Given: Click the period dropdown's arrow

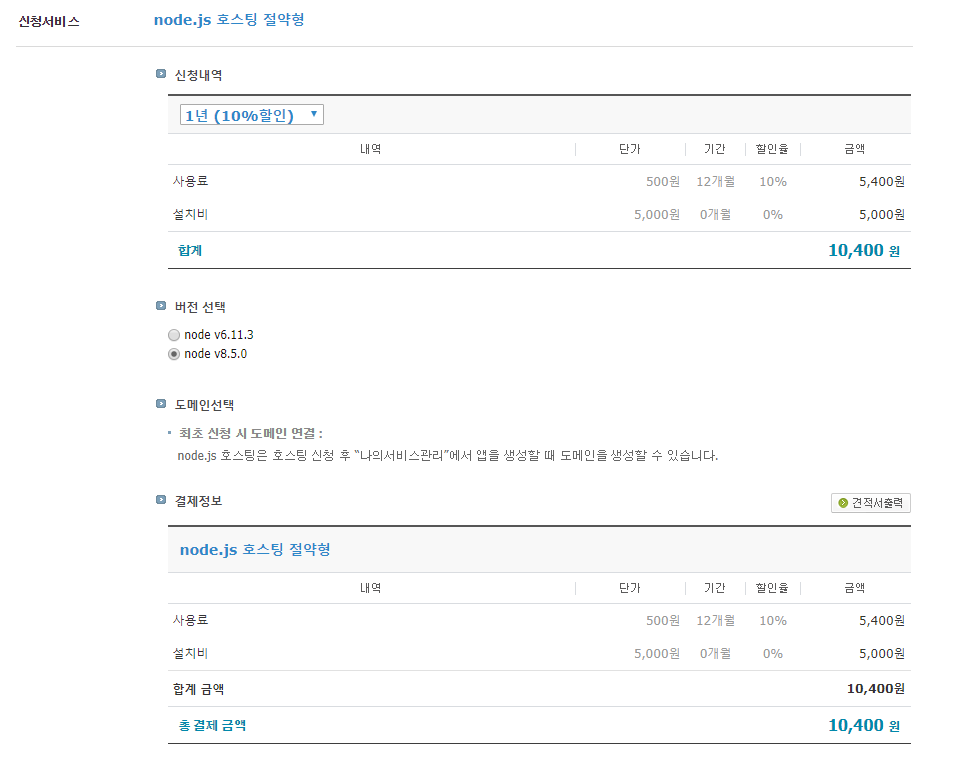Looking at the screenshot, I should pos(314,115).
